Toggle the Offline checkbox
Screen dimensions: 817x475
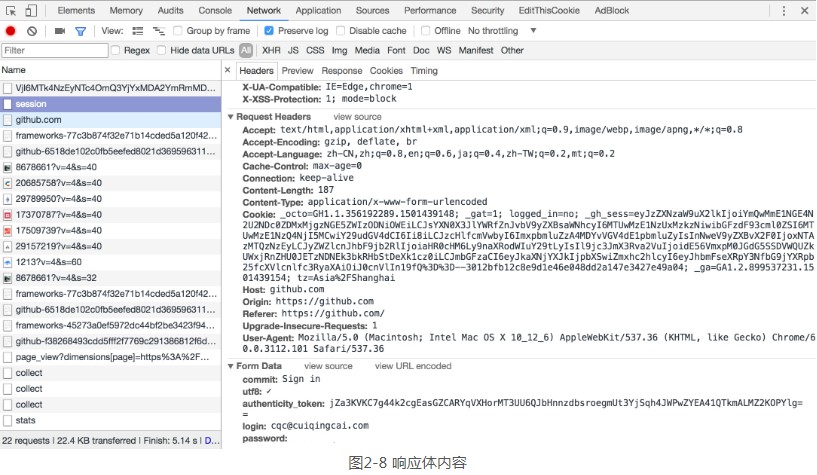pyautogui.click(x=425, y=31)
